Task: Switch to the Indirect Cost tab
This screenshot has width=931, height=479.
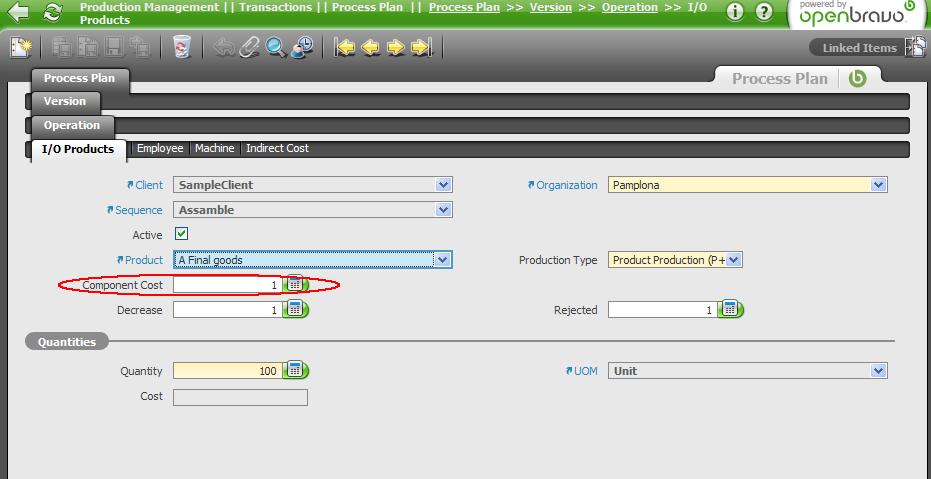Action: click(277, 148)
